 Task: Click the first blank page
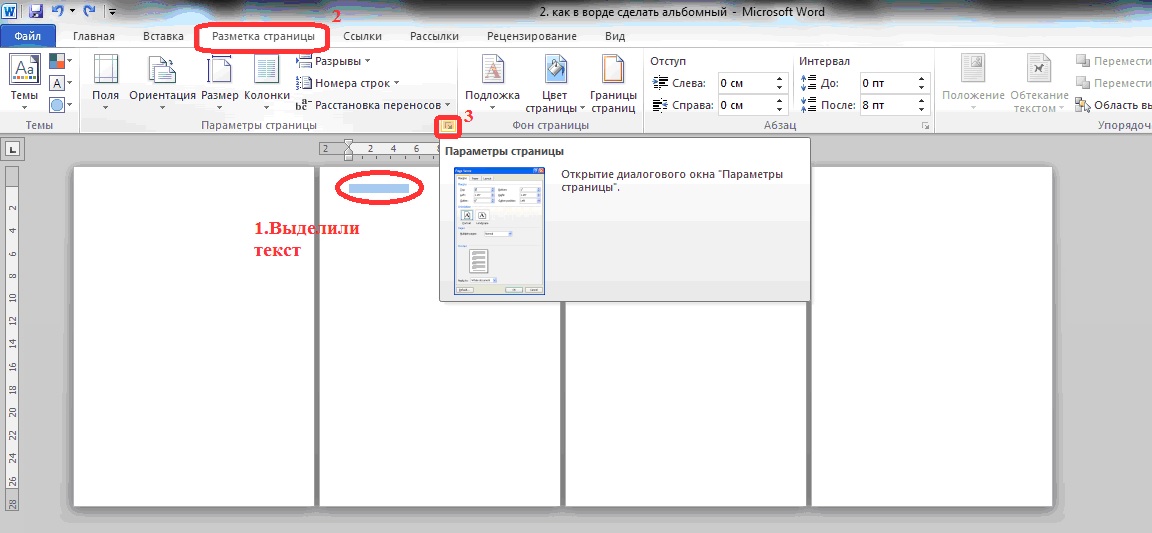coord(194,336)
